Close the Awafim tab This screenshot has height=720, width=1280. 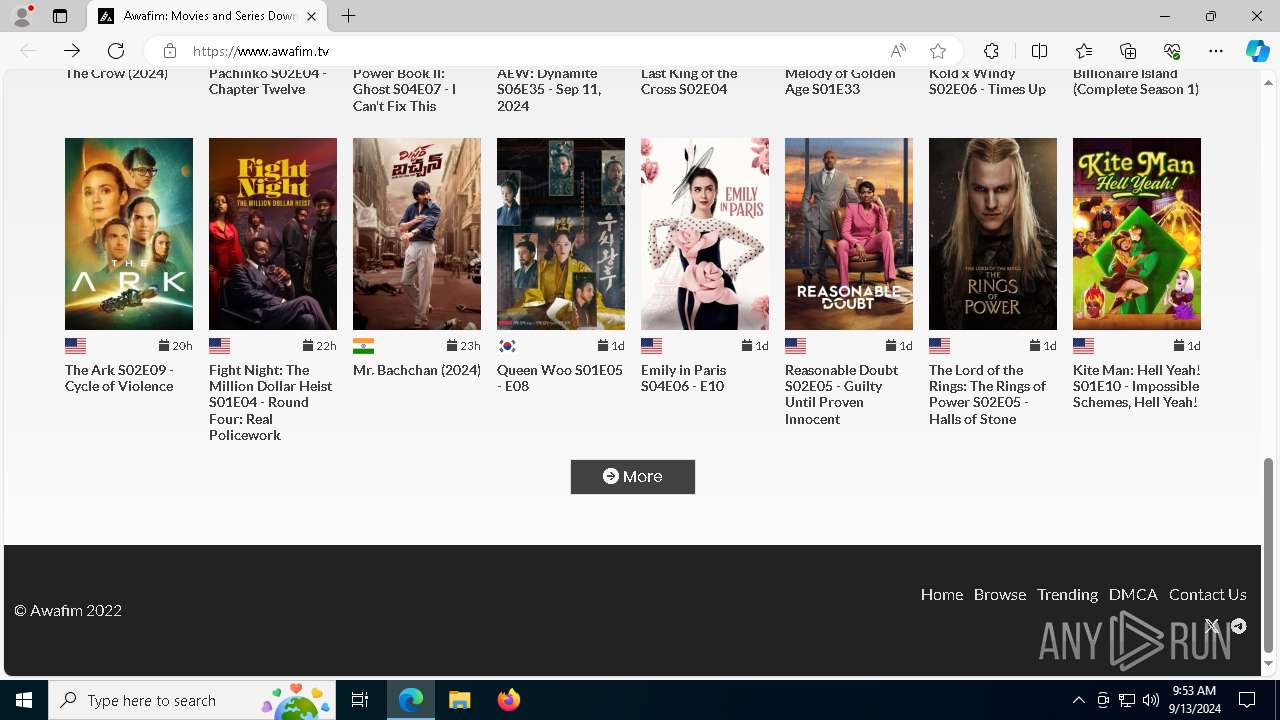pos(311,16)
